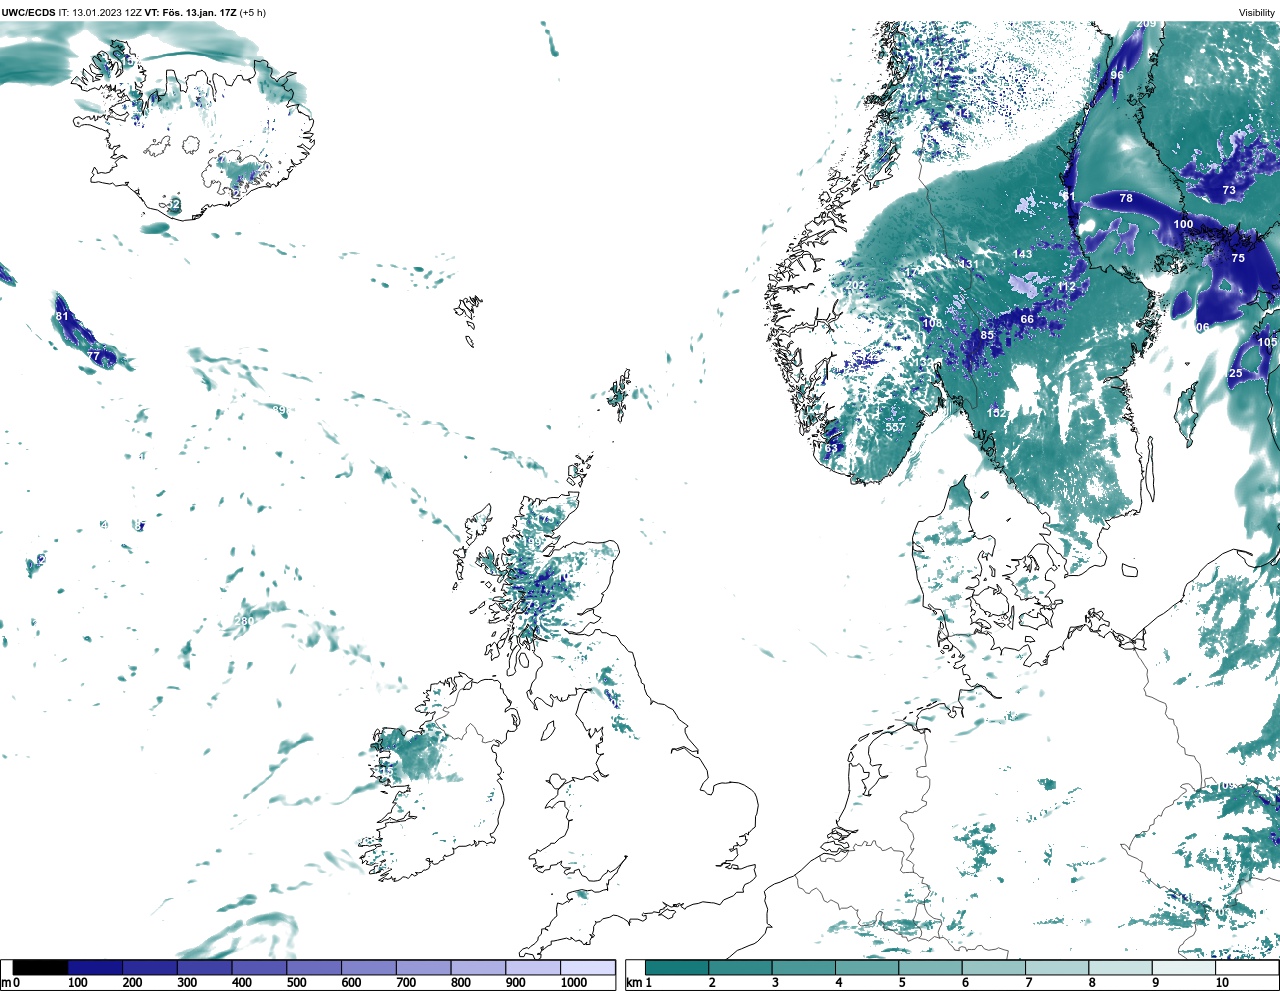
Task: Click the '100' visibility value on the map
Action: 1183,224
